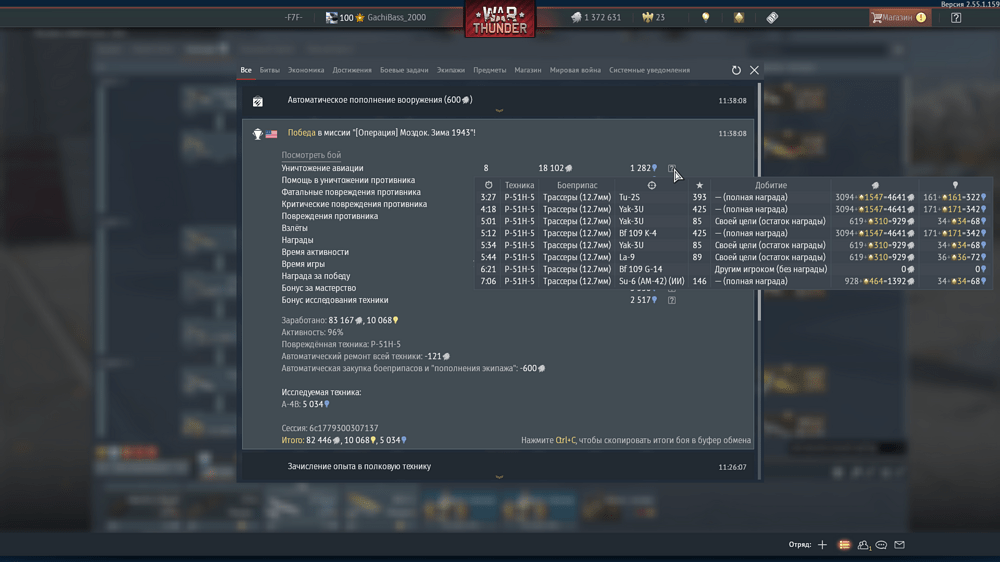Switch to the Боевые задачи tab
The image size is (1000, 562).
(404, 70)
